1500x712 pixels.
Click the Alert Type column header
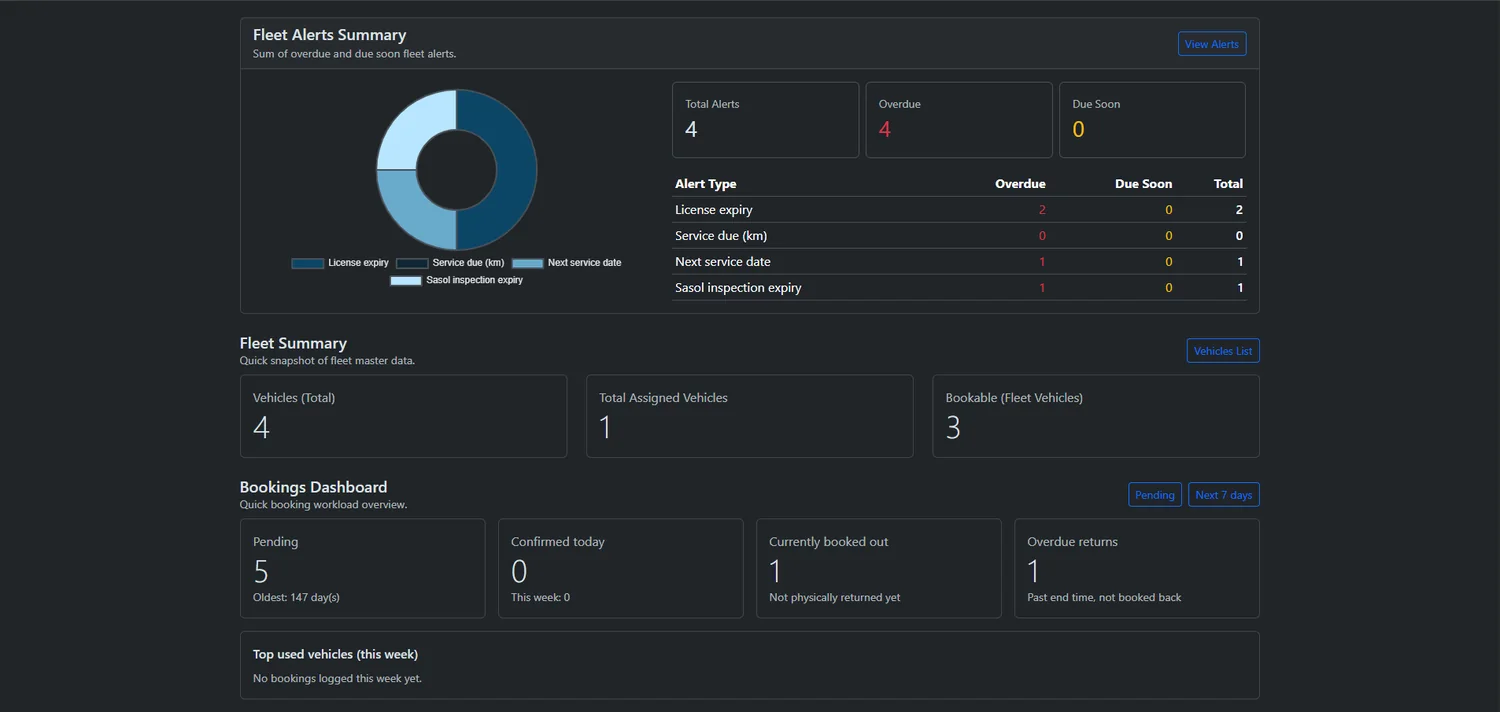705,184
